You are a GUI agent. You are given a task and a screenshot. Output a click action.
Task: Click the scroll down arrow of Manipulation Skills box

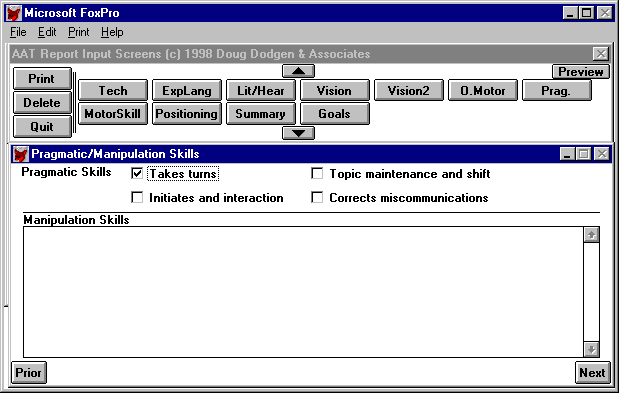(591, 349)
